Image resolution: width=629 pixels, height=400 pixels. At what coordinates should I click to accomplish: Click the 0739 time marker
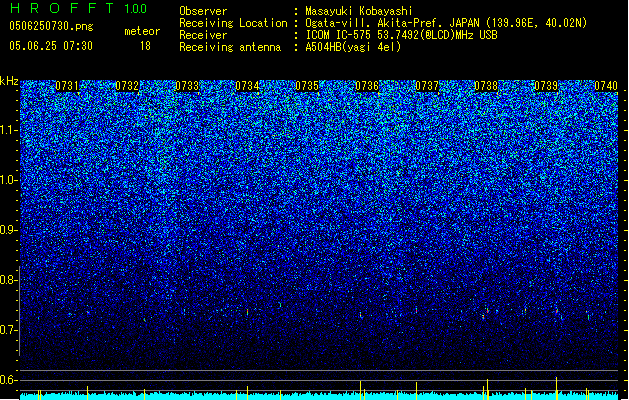(x=546, y=86)
